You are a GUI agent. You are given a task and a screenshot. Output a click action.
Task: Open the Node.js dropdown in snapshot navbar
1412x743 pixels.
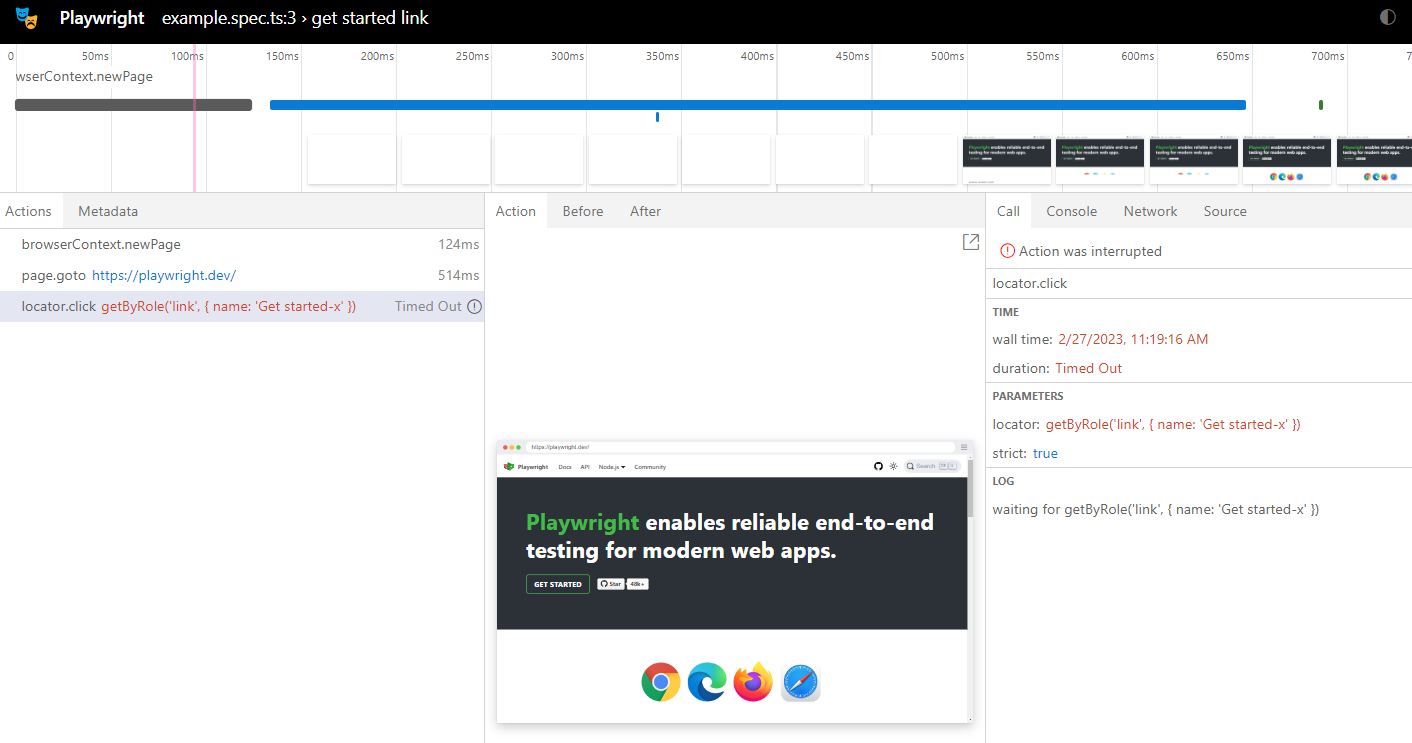coord(608,467)
